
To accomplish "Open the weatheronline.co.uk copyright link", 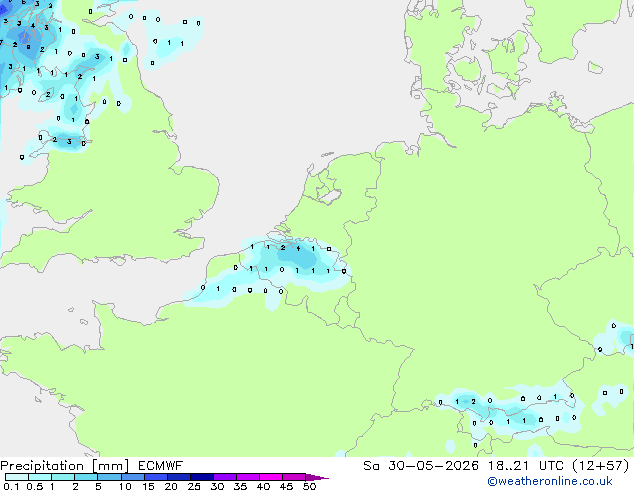I will click(549, 481).
